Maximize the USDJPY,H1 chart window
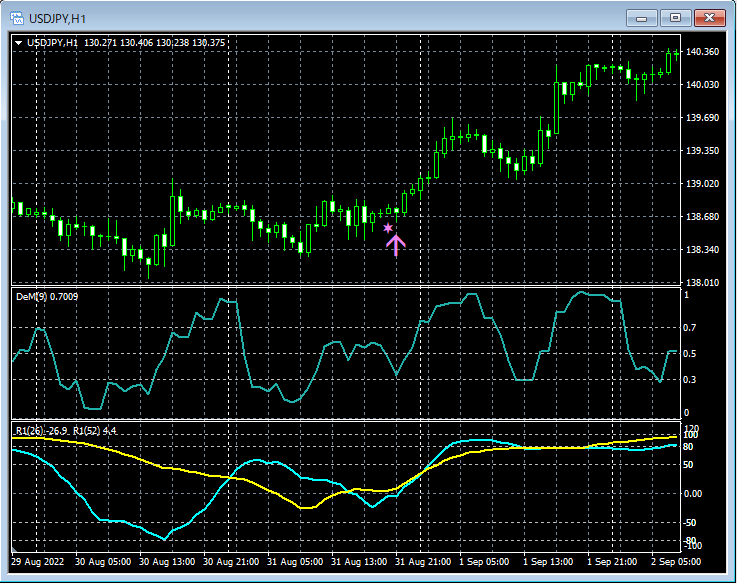 coord(676,18)
